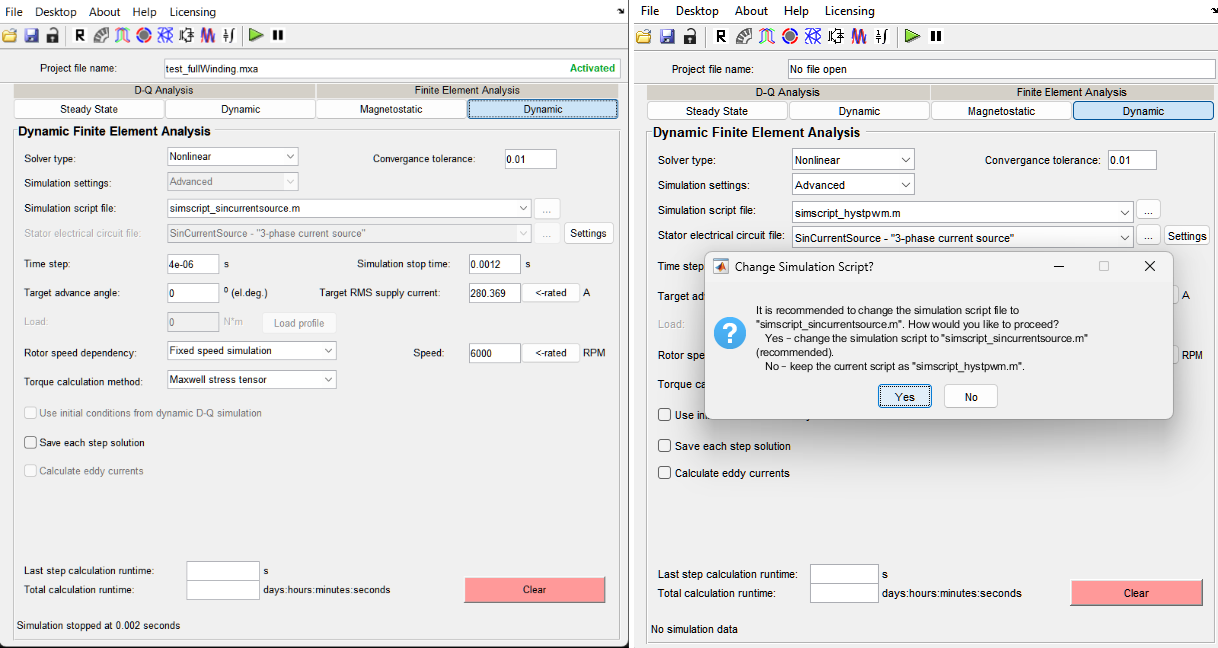This screenshot has width=1218, height=648.
Task: Click the blue mesh icon in right window
Action: [x=813, y=36]
